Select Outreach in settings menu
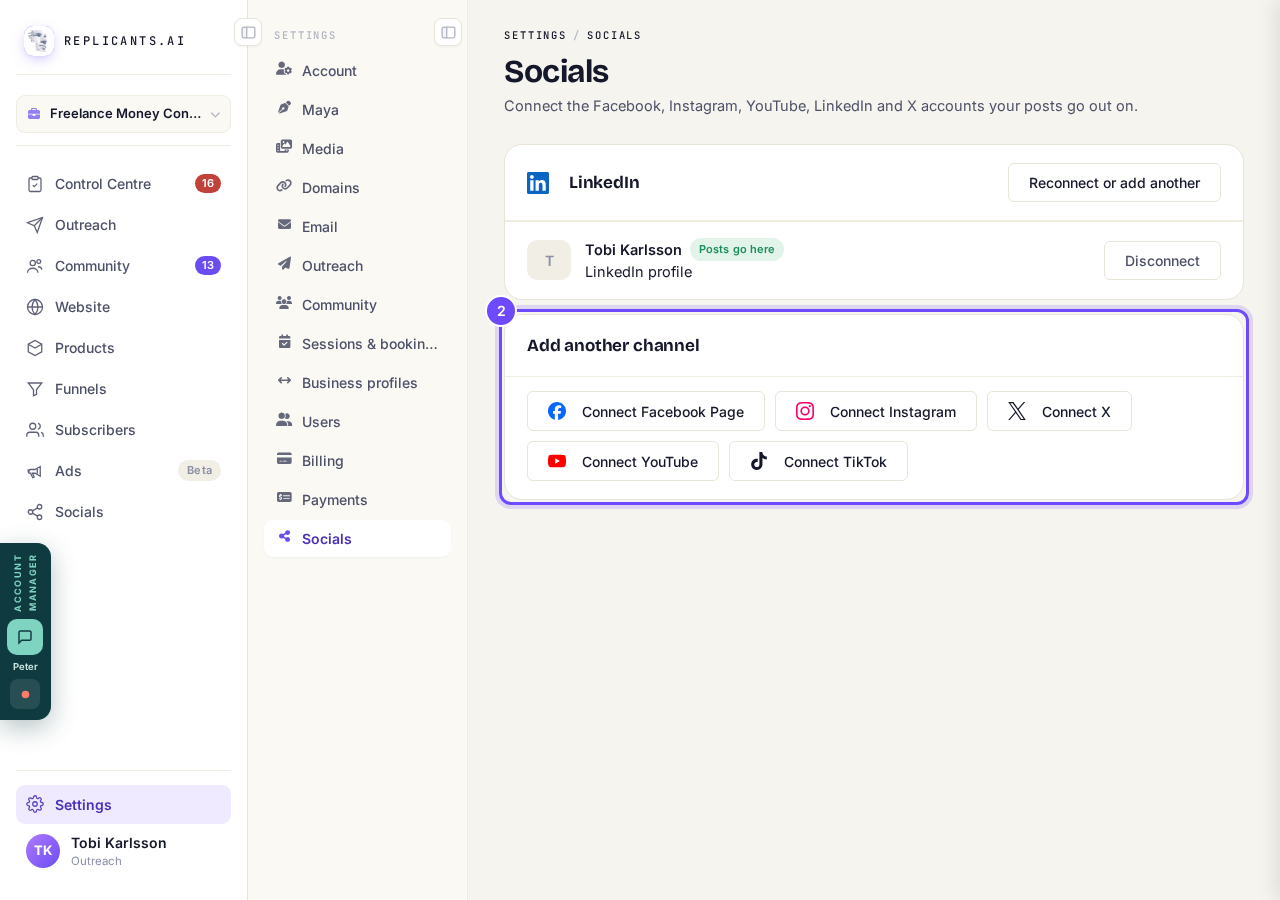Viewport: 1280px width, 900px height. coord(357,266)
